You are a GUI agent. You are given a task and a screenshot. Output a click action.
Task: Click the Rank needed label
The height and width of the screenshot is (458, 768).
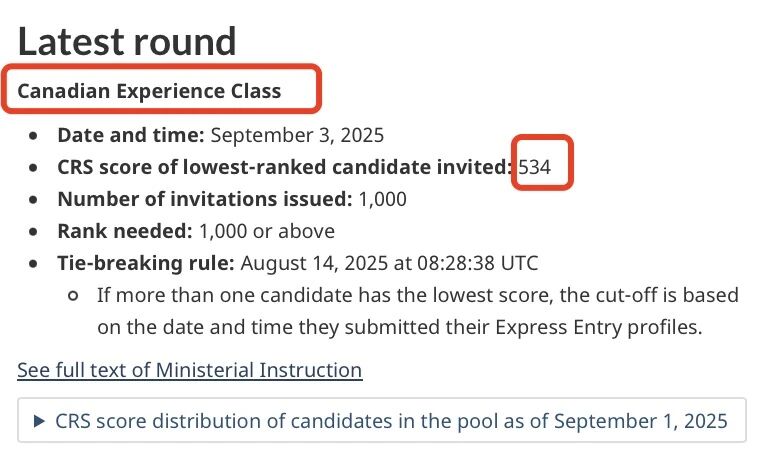point(125,231)
